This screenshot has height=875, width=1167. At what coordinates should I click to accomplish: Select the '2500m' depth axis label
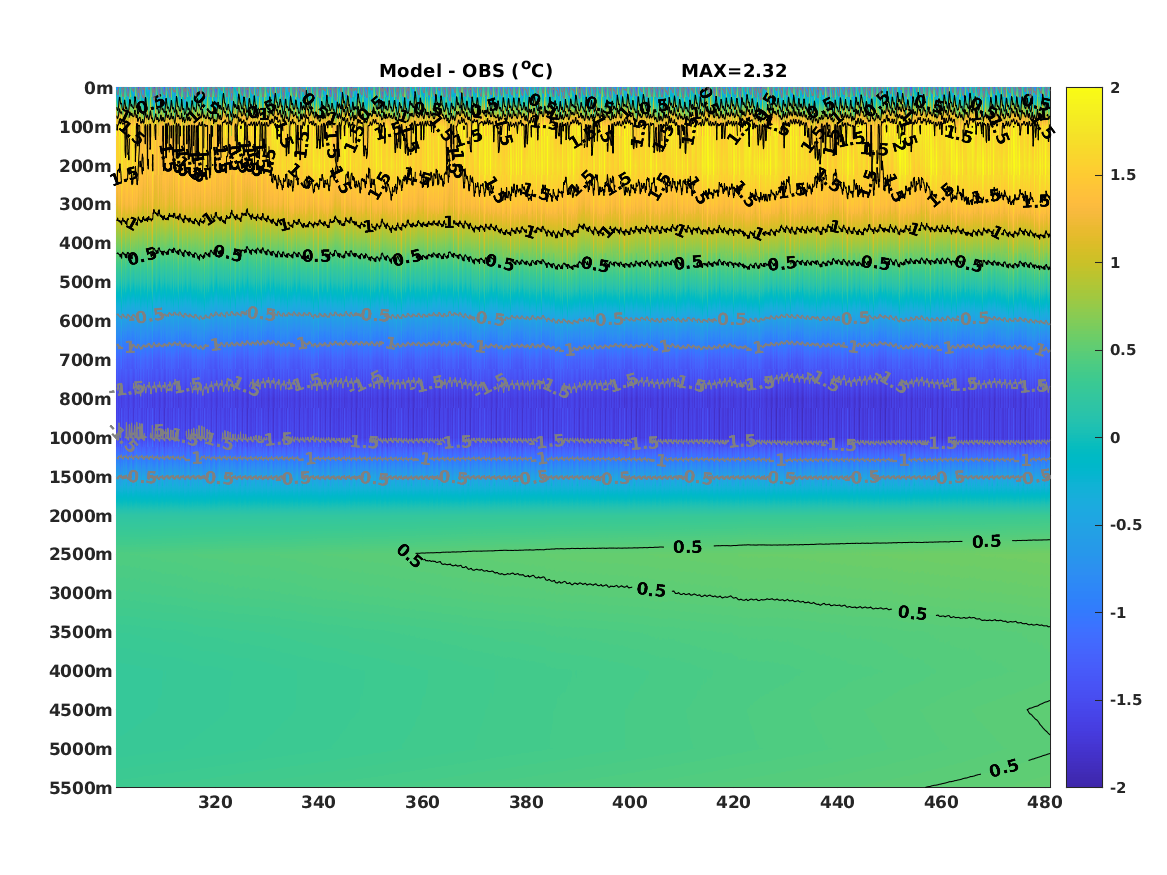(81, 554)
